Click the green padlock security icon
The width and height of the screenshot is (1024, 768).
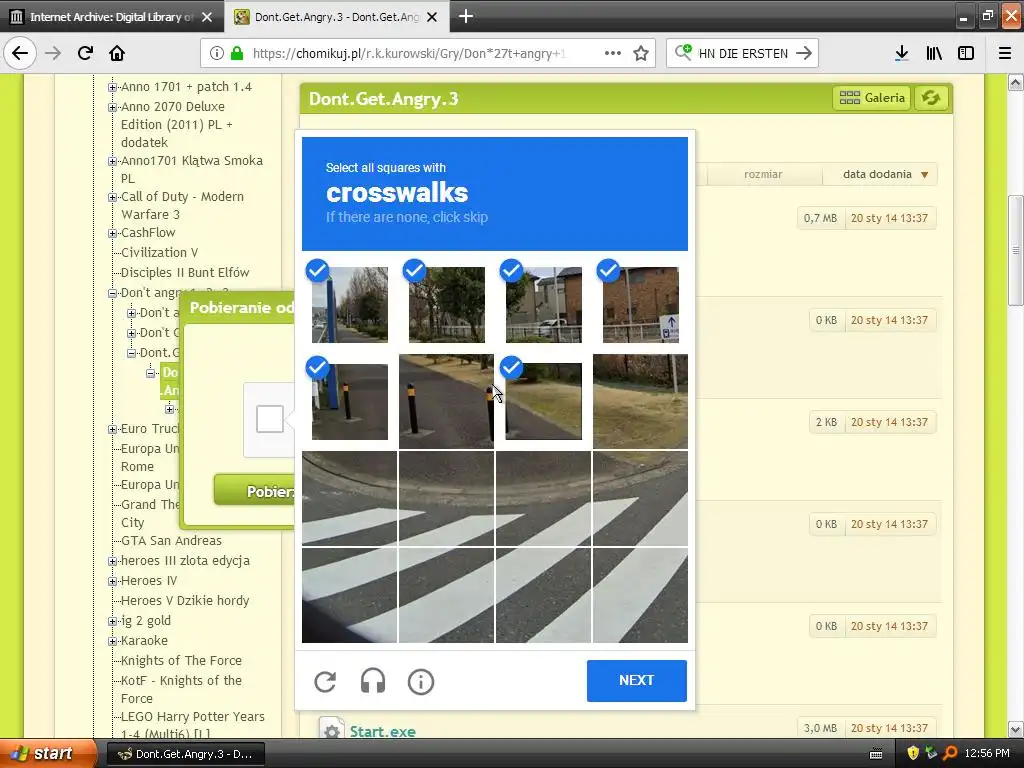coord(237,53)
